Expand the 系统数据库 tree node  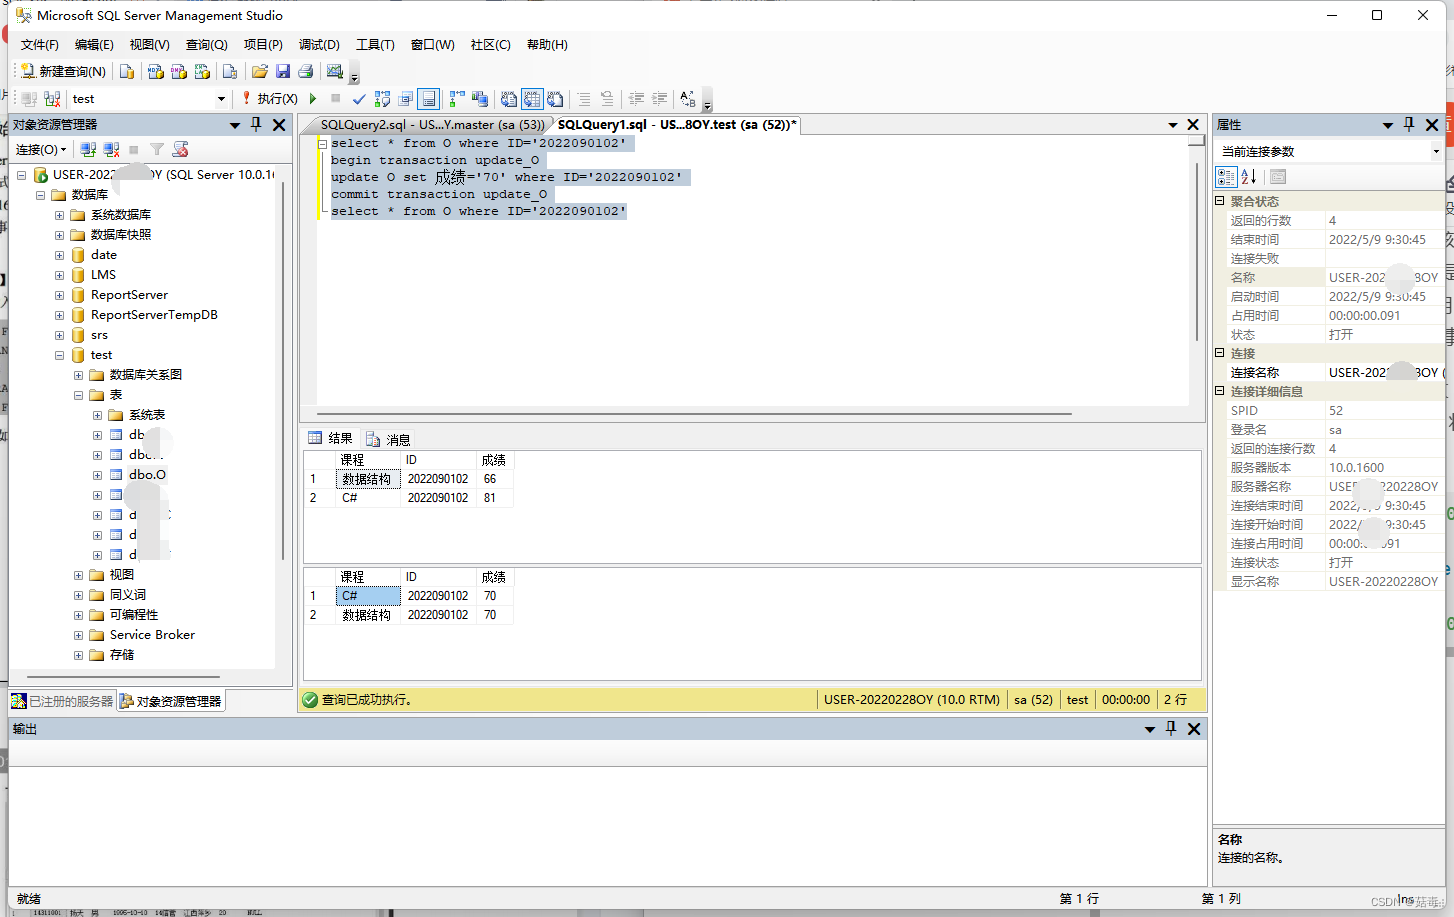coord(59,215)
